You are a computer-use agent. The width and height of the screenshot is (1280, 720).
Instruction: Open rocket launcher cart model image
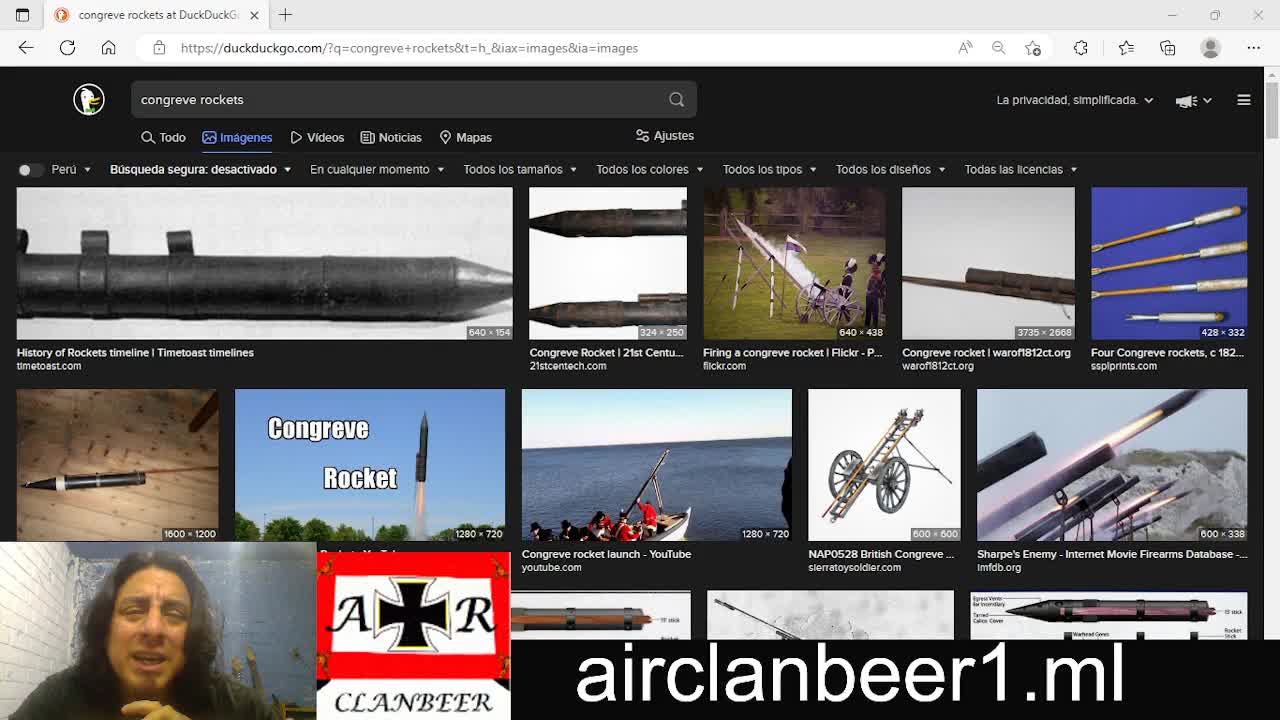click(x=884, y=465)
